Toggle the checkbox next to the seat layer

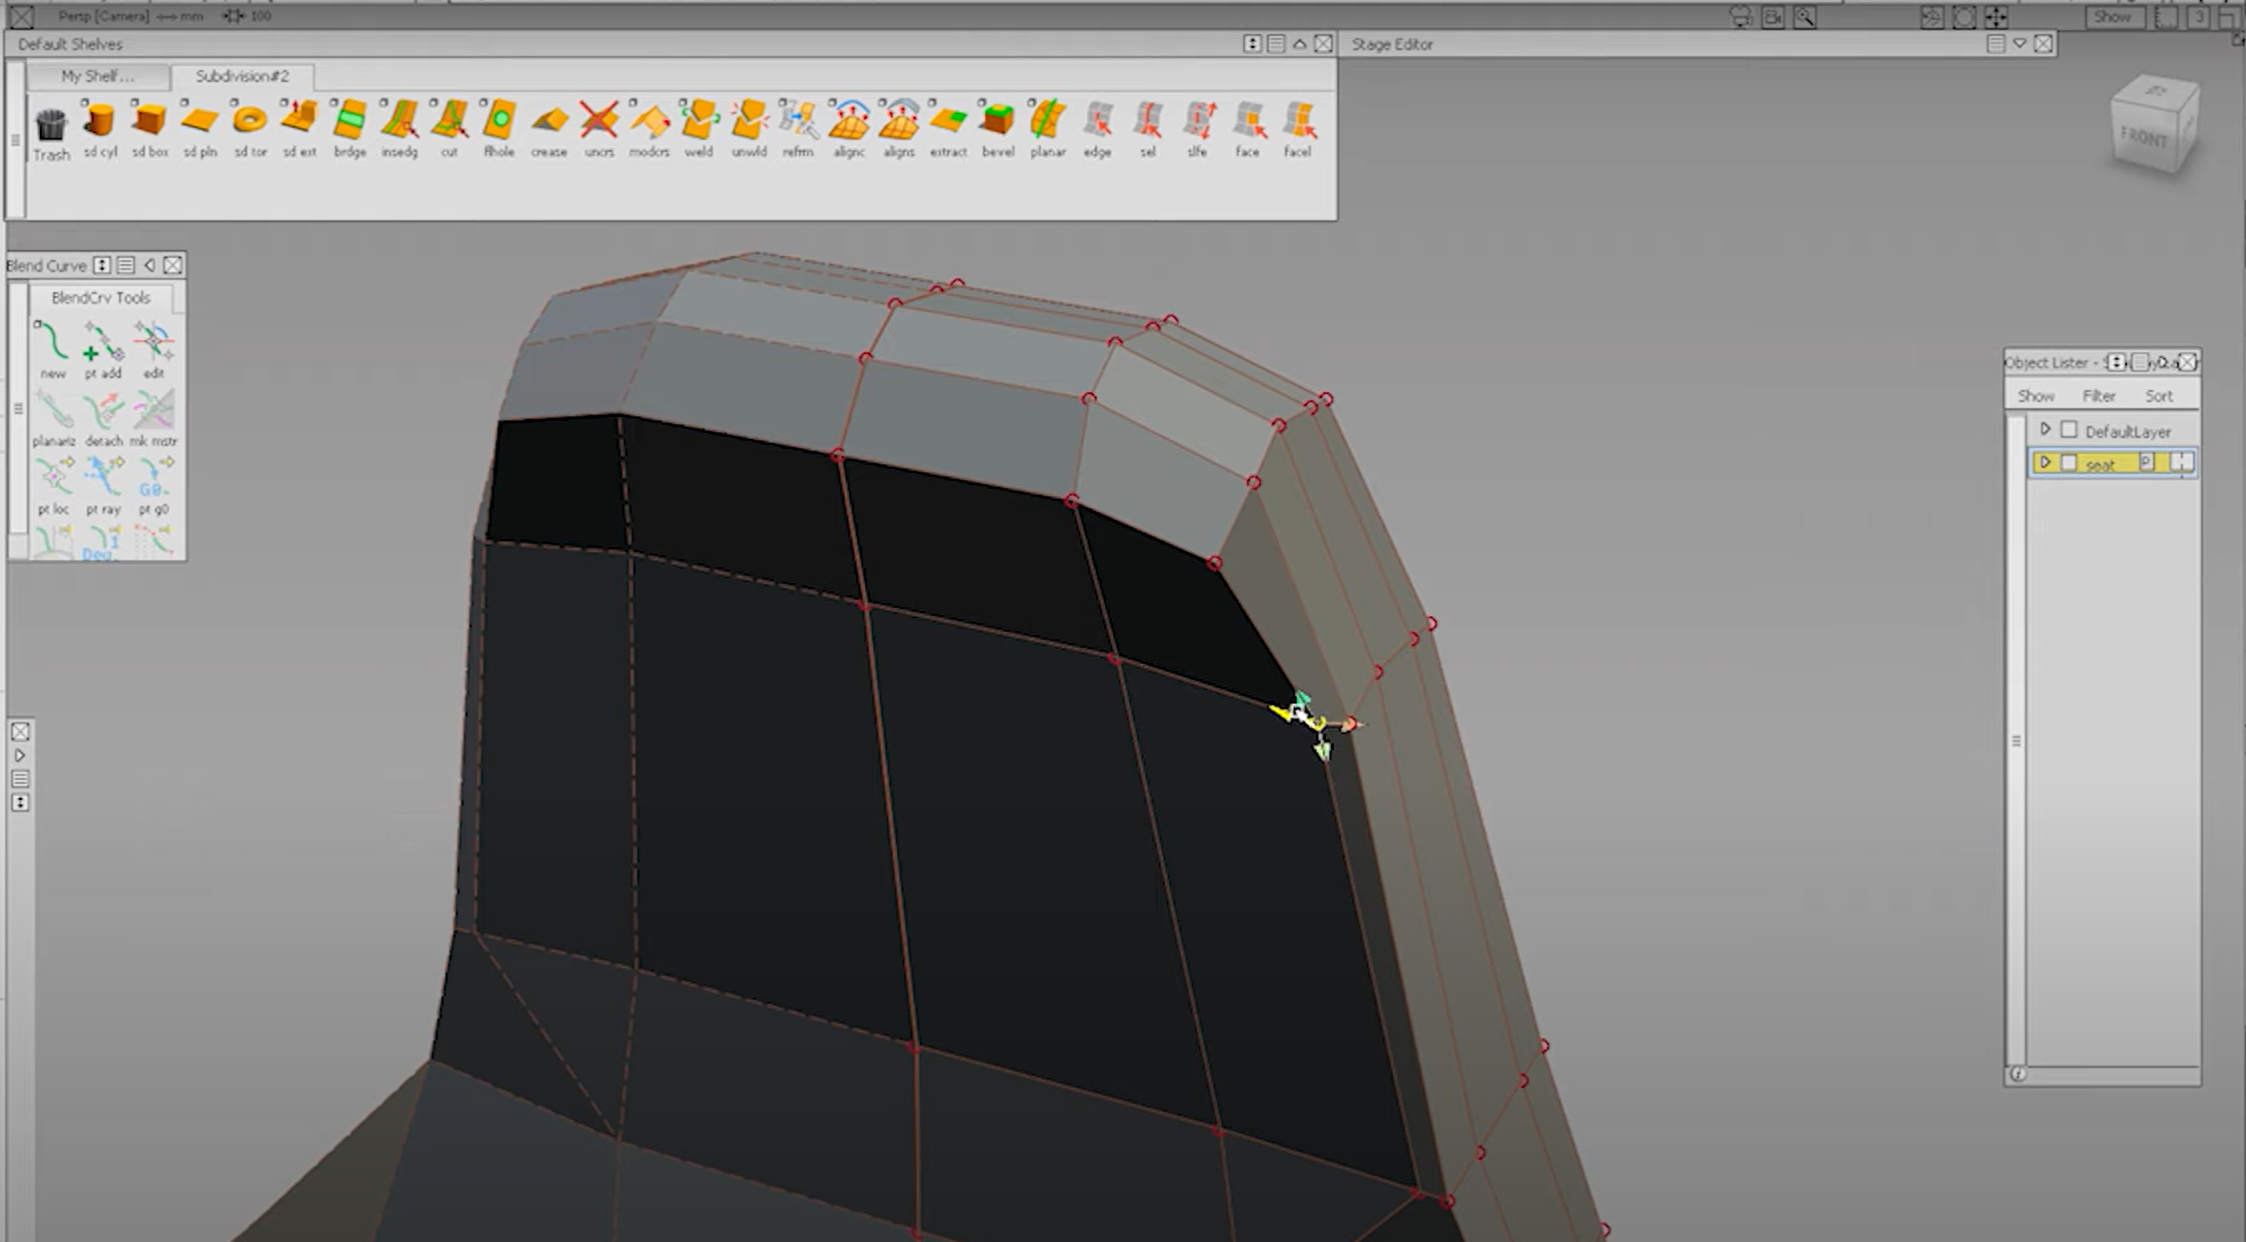coord(2069,462)
